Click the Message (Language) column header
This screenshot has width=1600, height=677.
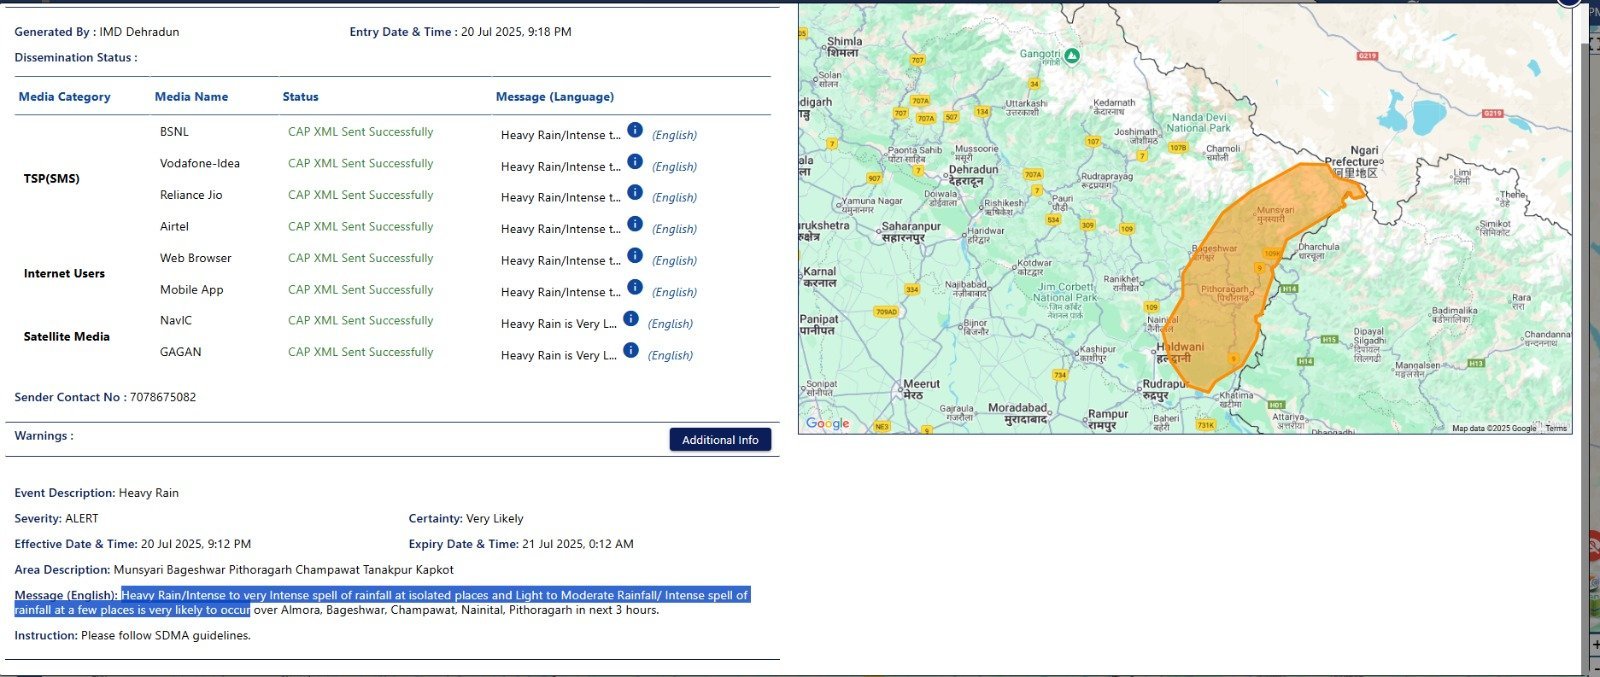pyautogui.click(x=554, y=97)
